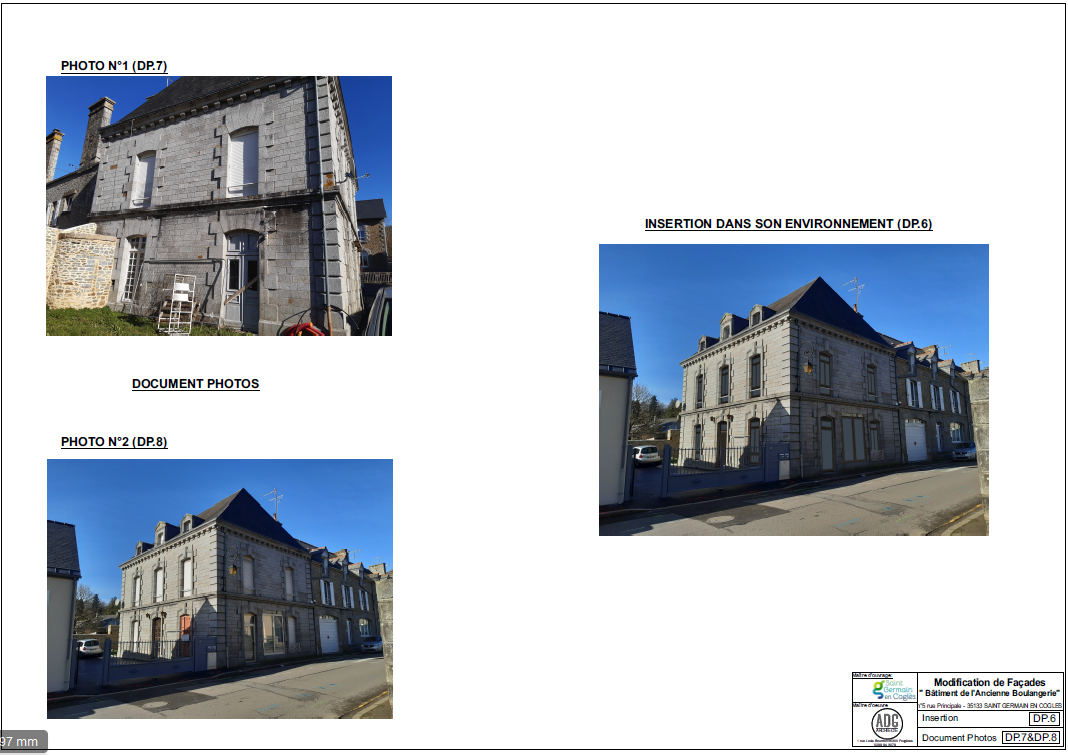Click 'Bâtiment de l'Ancienne Boulangerie' subtitle
The image size is (1068, 755).
tap(989, 693)
